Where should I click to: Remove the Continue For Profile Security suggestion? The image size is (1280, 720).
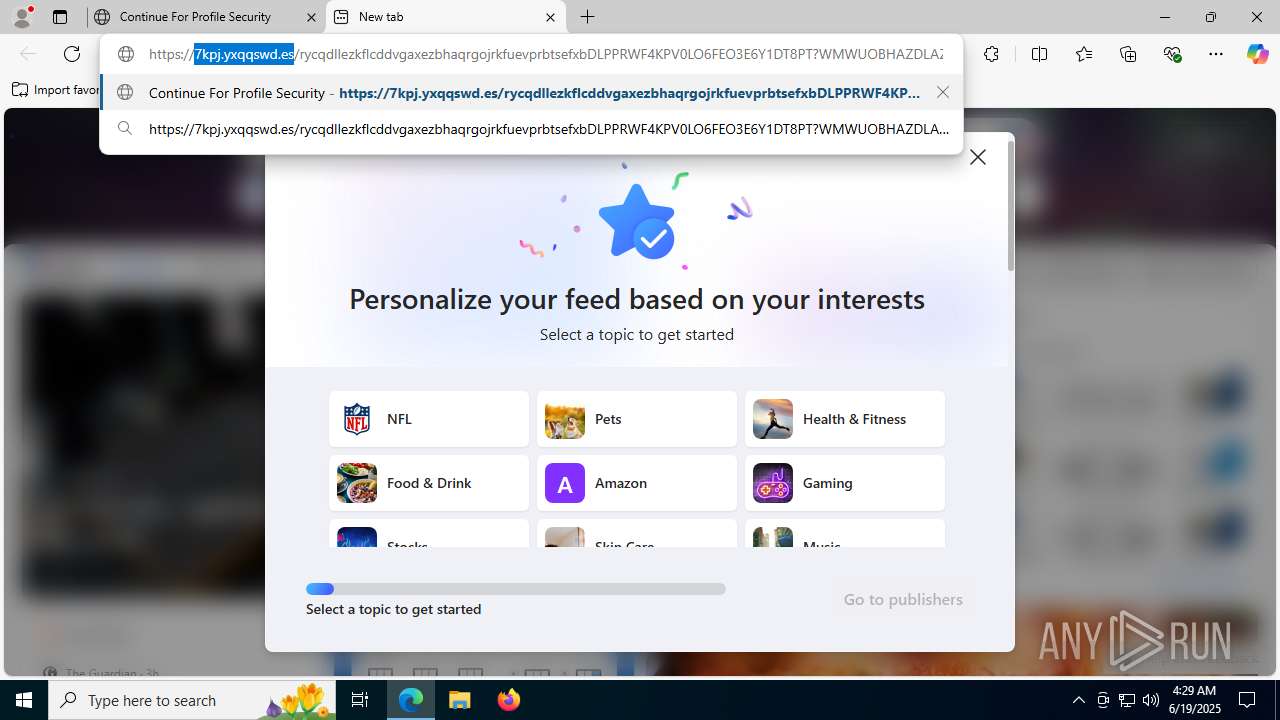click(943, 92)
